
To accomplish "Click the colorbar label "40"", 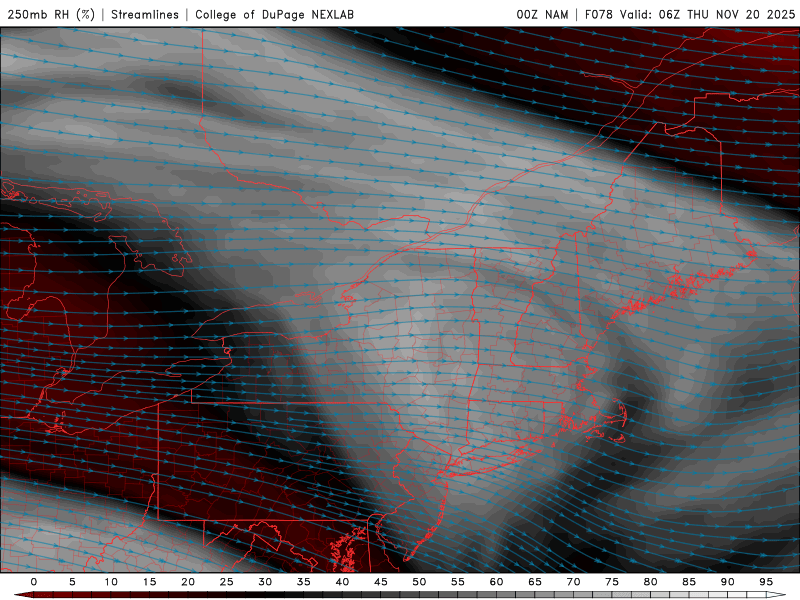I will (342, 582).
